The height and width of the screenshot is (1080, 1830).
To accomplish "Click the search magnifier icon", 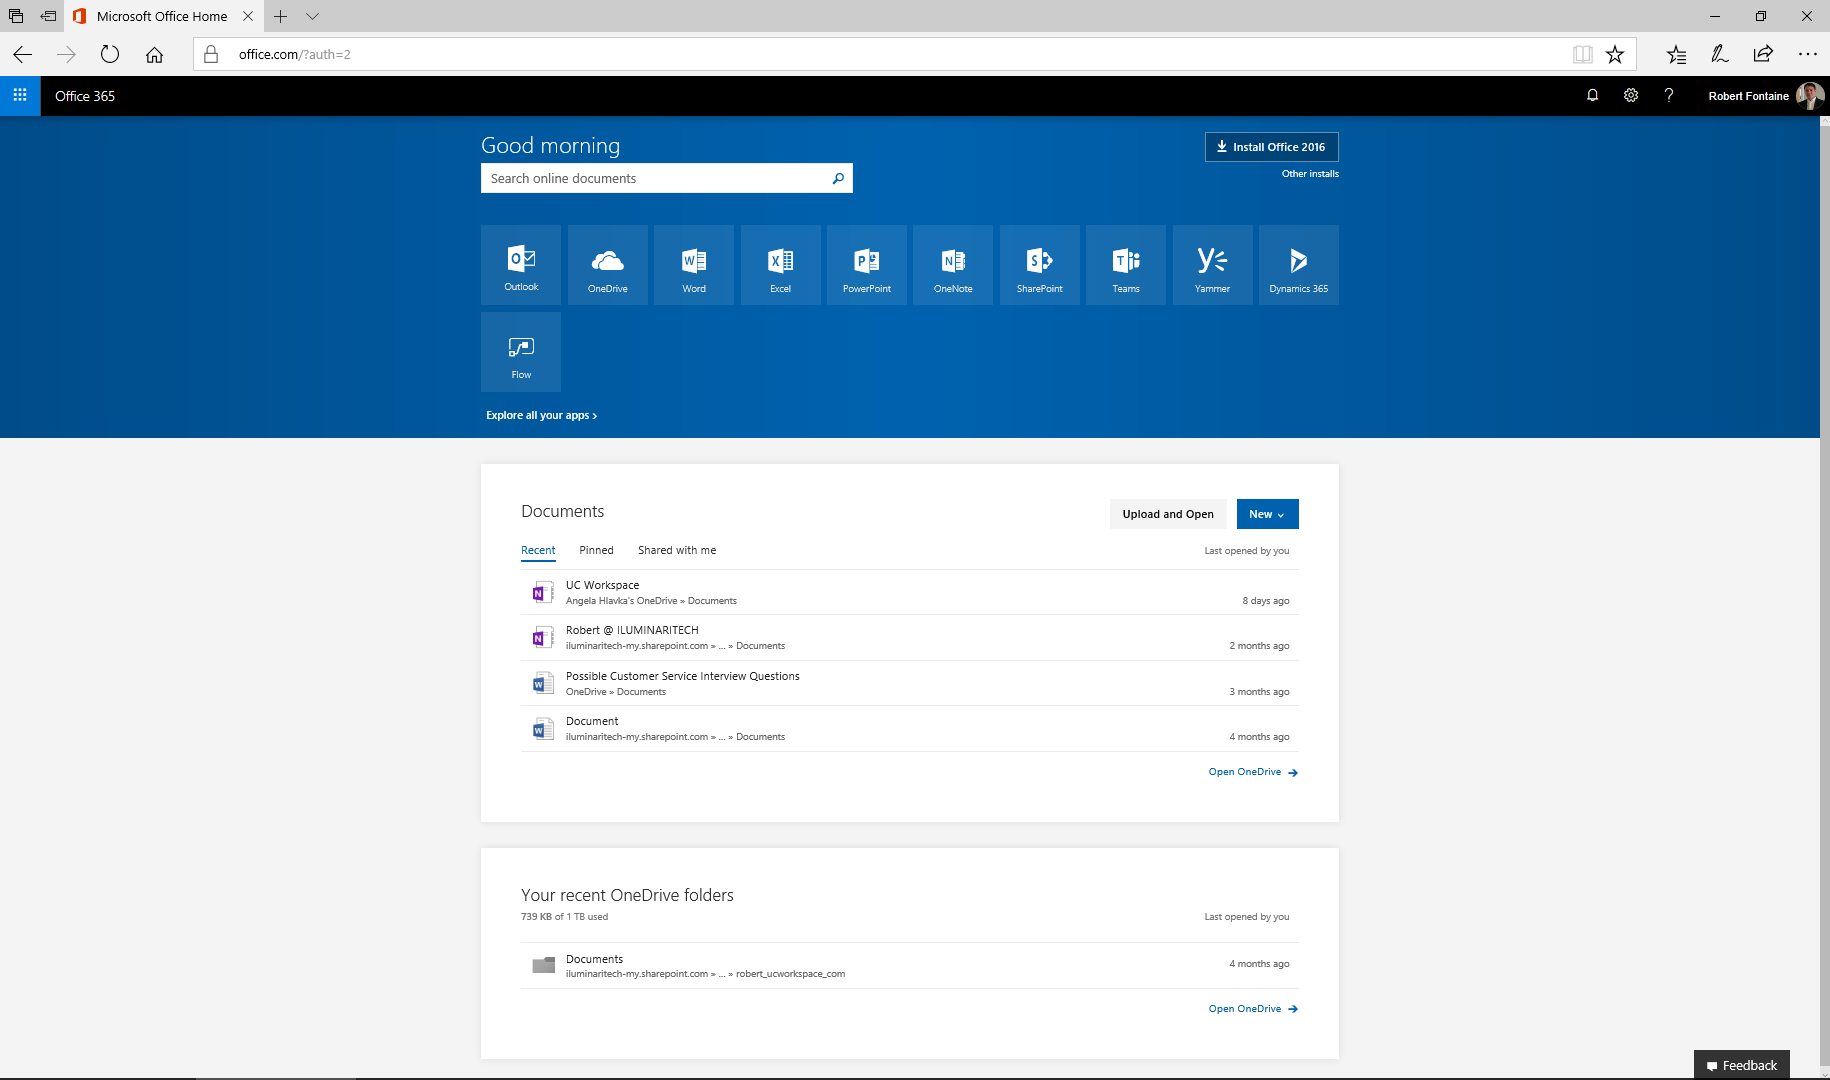I will tap(838, 178).
